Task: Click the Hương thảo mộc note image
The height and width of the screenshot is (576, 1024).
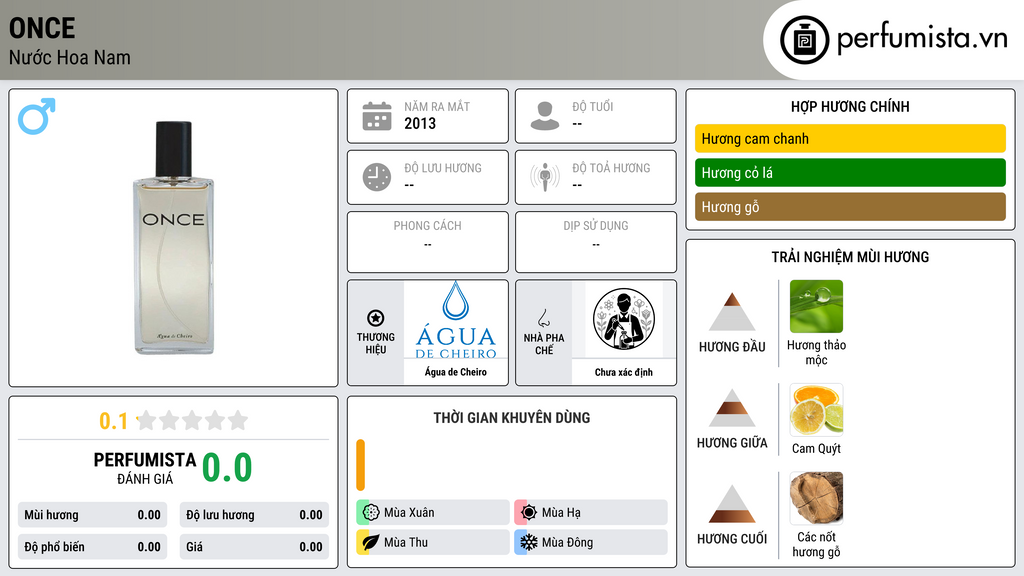Action: [816, 306]
